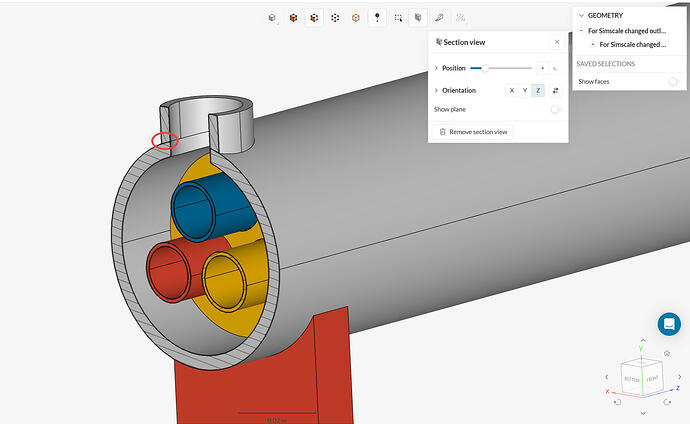Open the support chat bubble
The height and width of the screenshot is (424, 690).
tap(669, 324)
